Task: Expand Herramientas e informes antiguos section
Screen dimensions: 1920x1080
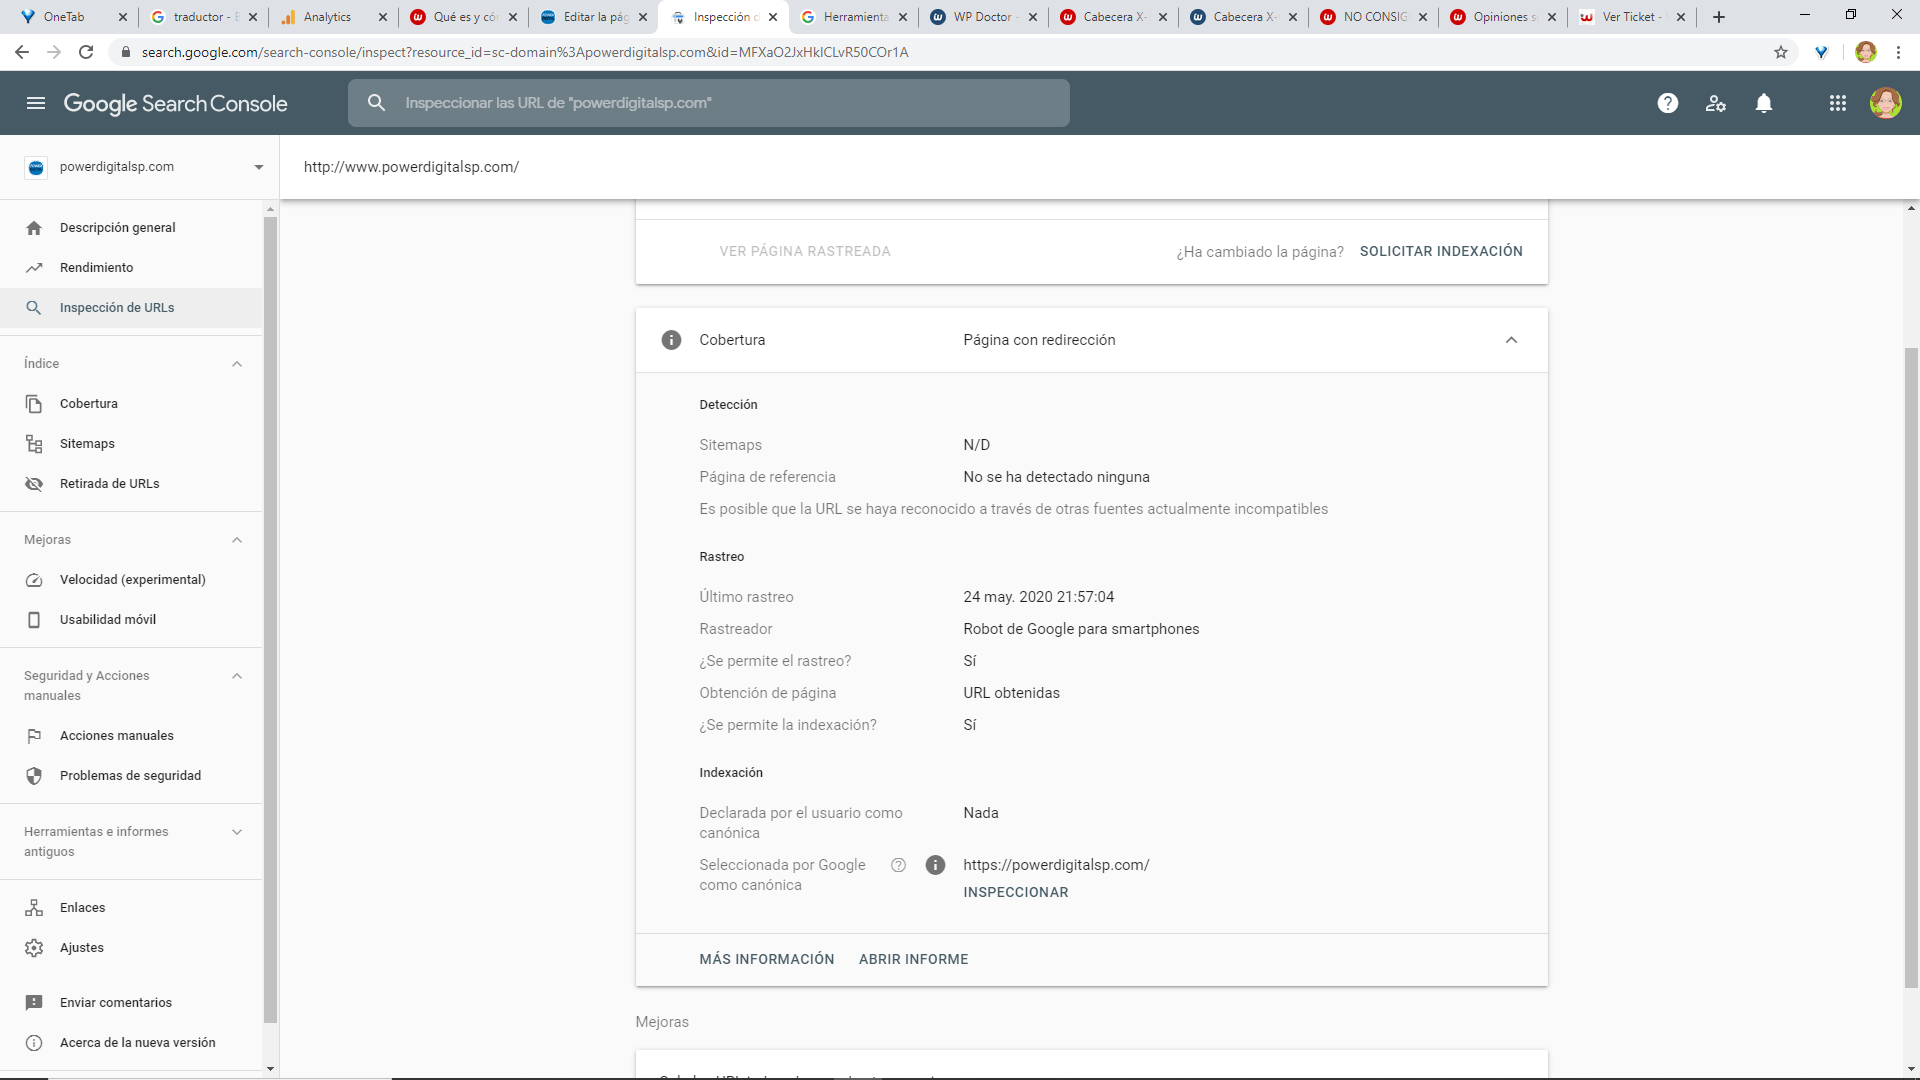Action: pyautogui.click(x=237, y=832)
